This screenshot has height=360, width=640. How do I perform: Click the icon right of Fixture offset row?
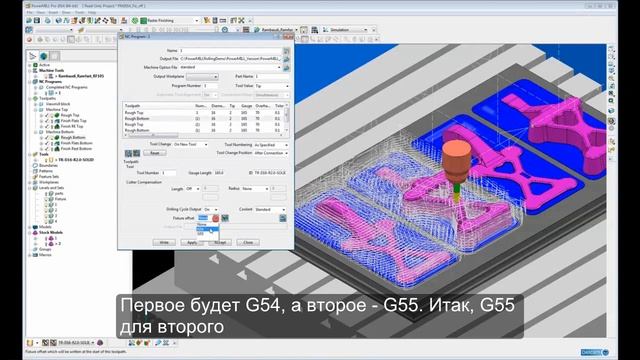pyautogui.click(x=282, y=219)
